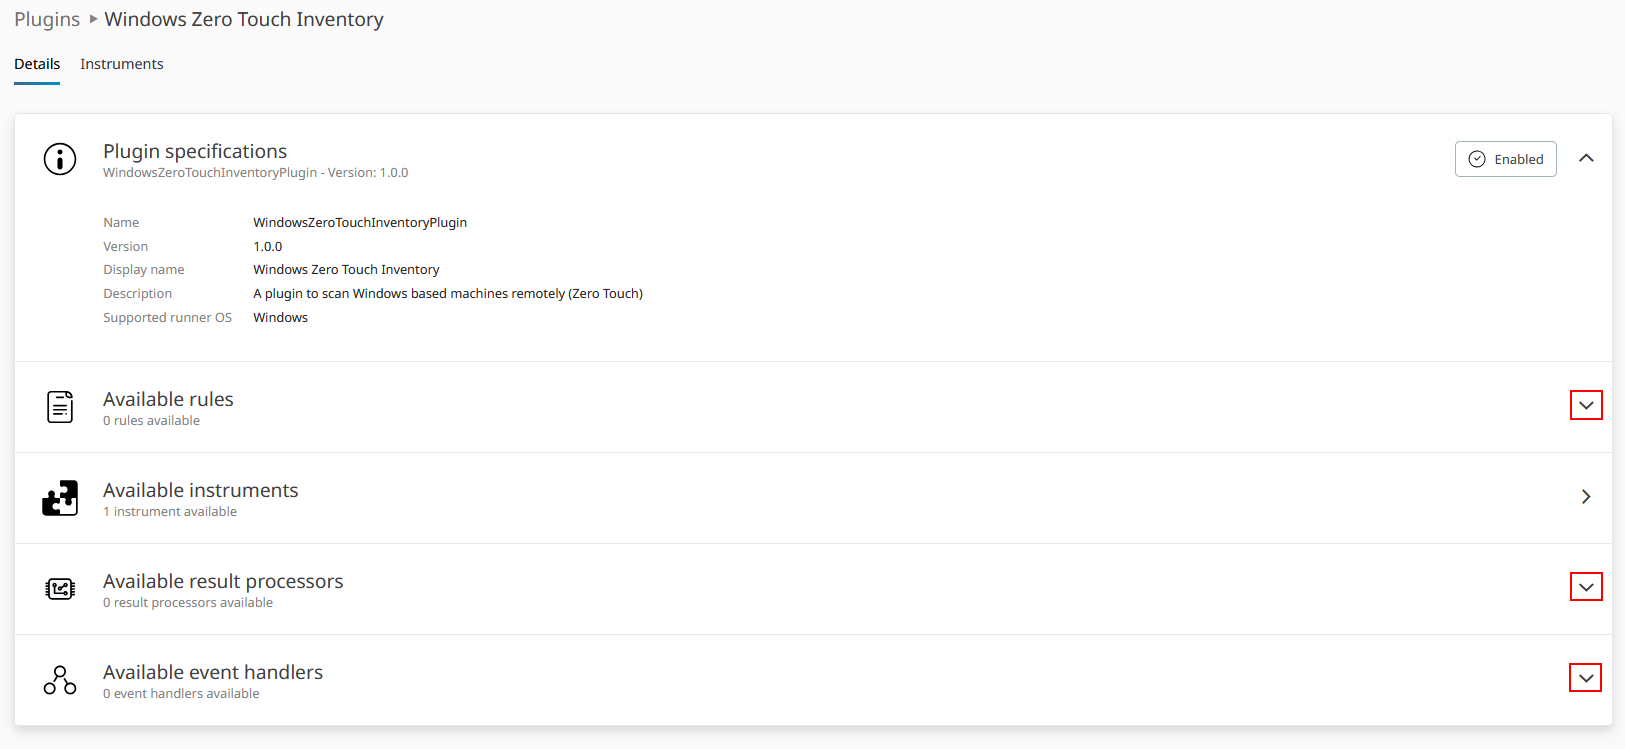
Task: Click the Available instruments puzzle icon
Action: 60,498
